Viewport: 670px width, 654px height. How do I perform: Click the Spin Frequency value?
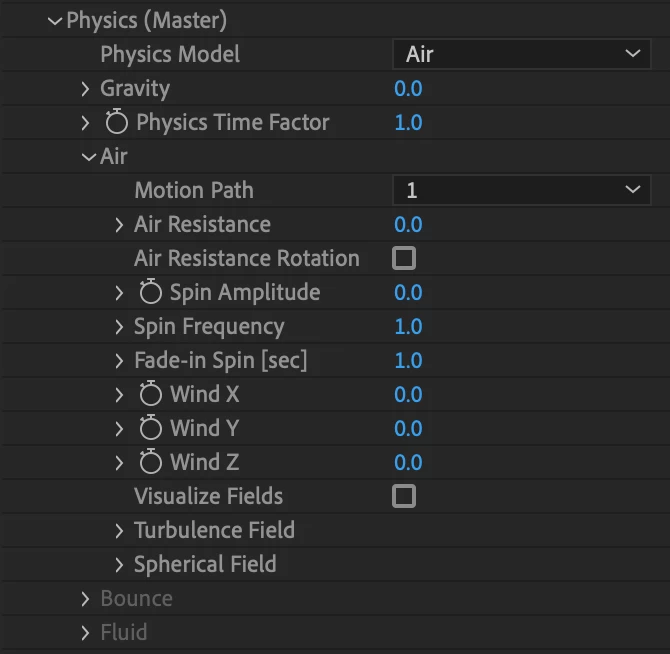point(408,327)
